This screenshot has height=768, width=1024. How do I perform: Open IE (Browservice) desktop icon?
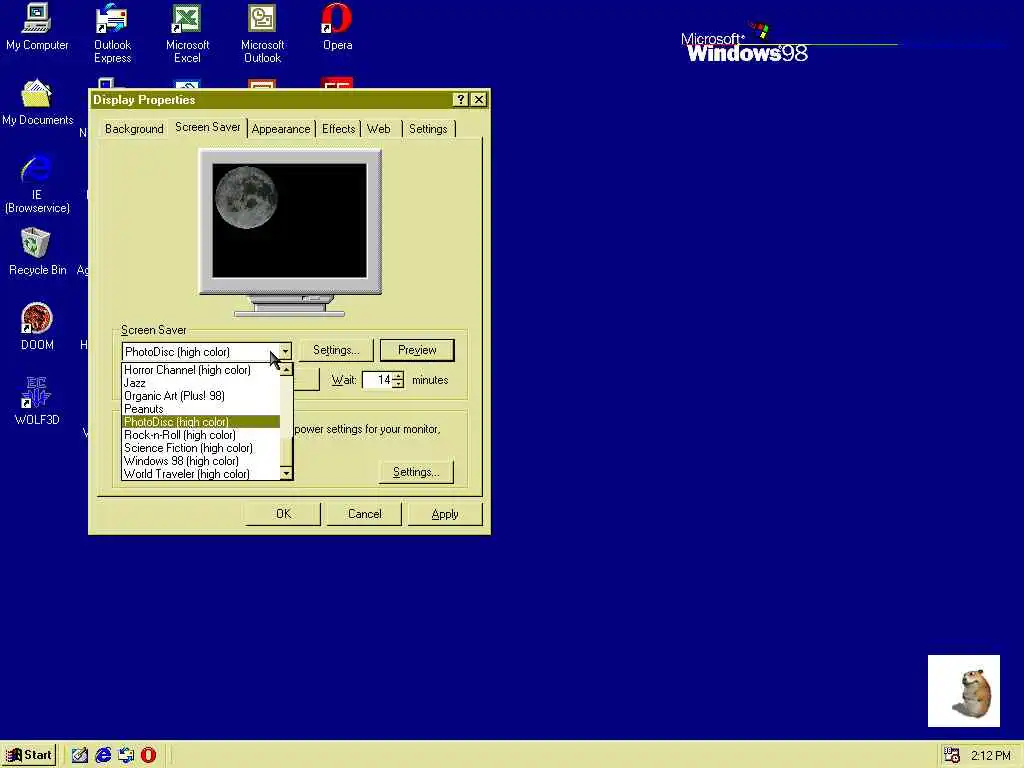tap(37, 184)
